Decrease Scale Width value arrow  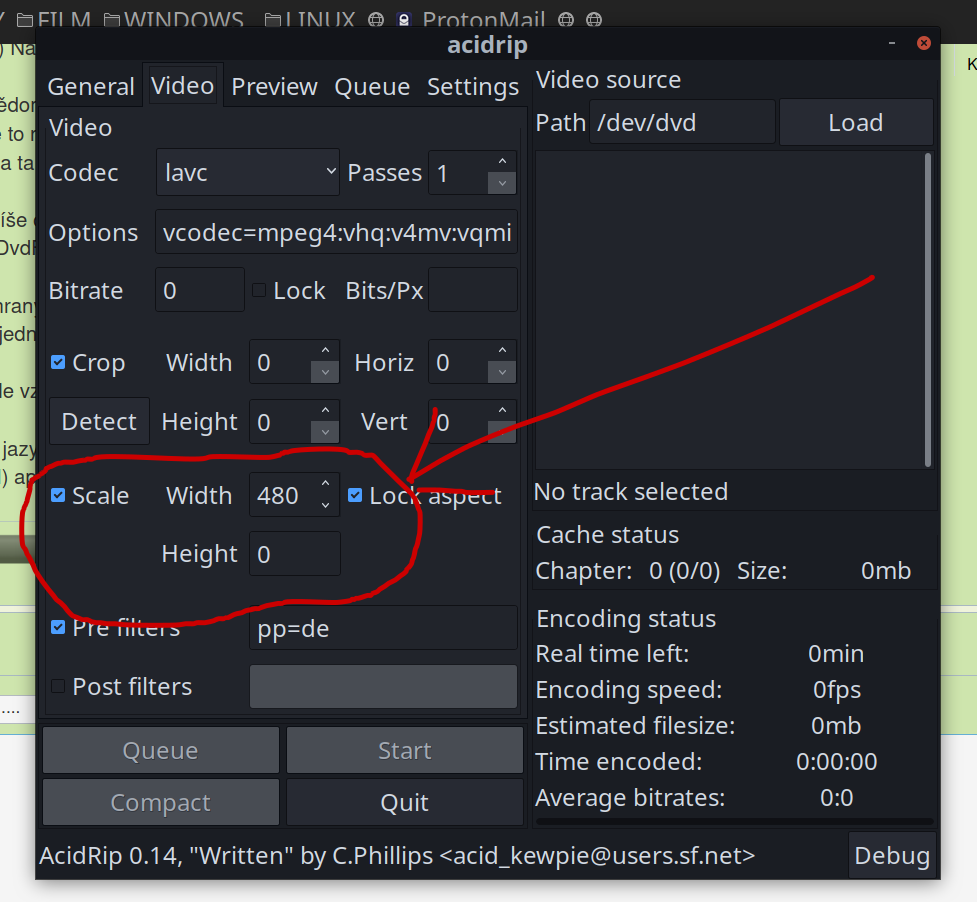click(325, 506)
